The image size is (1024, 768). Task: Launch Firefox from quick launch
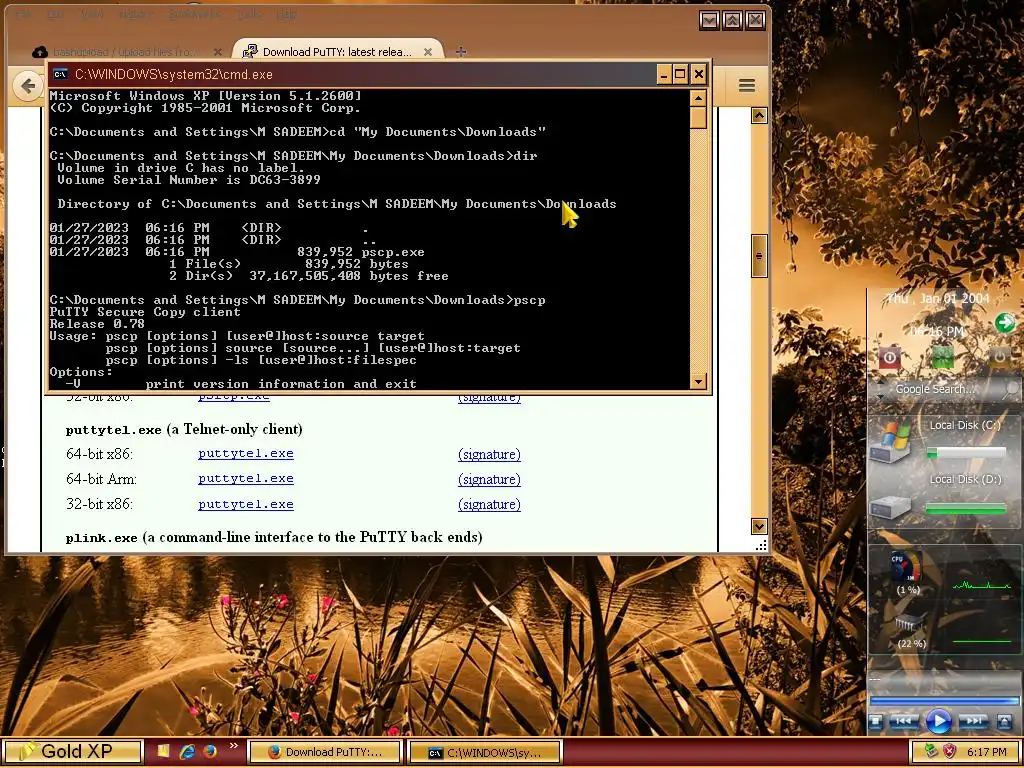(x=210, y=752)
